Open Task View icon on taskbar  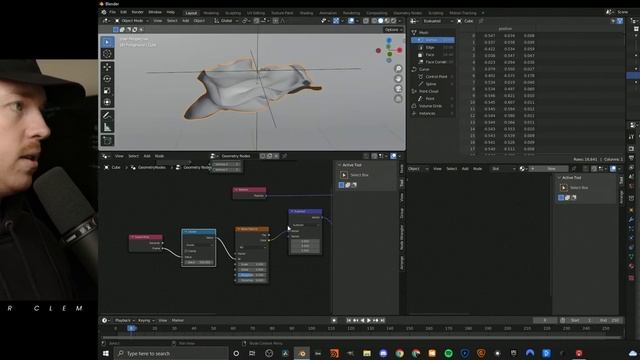coord(252,353)
